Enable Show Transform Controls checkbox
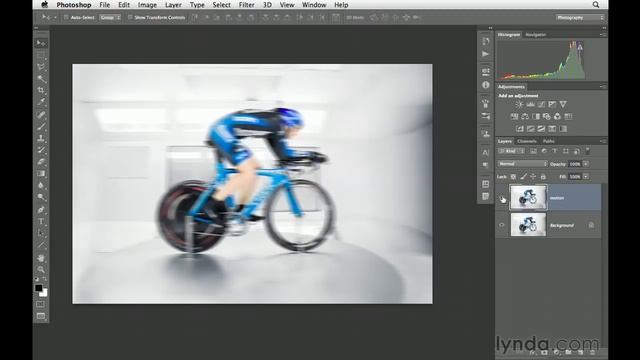 [x=130, y=18]
